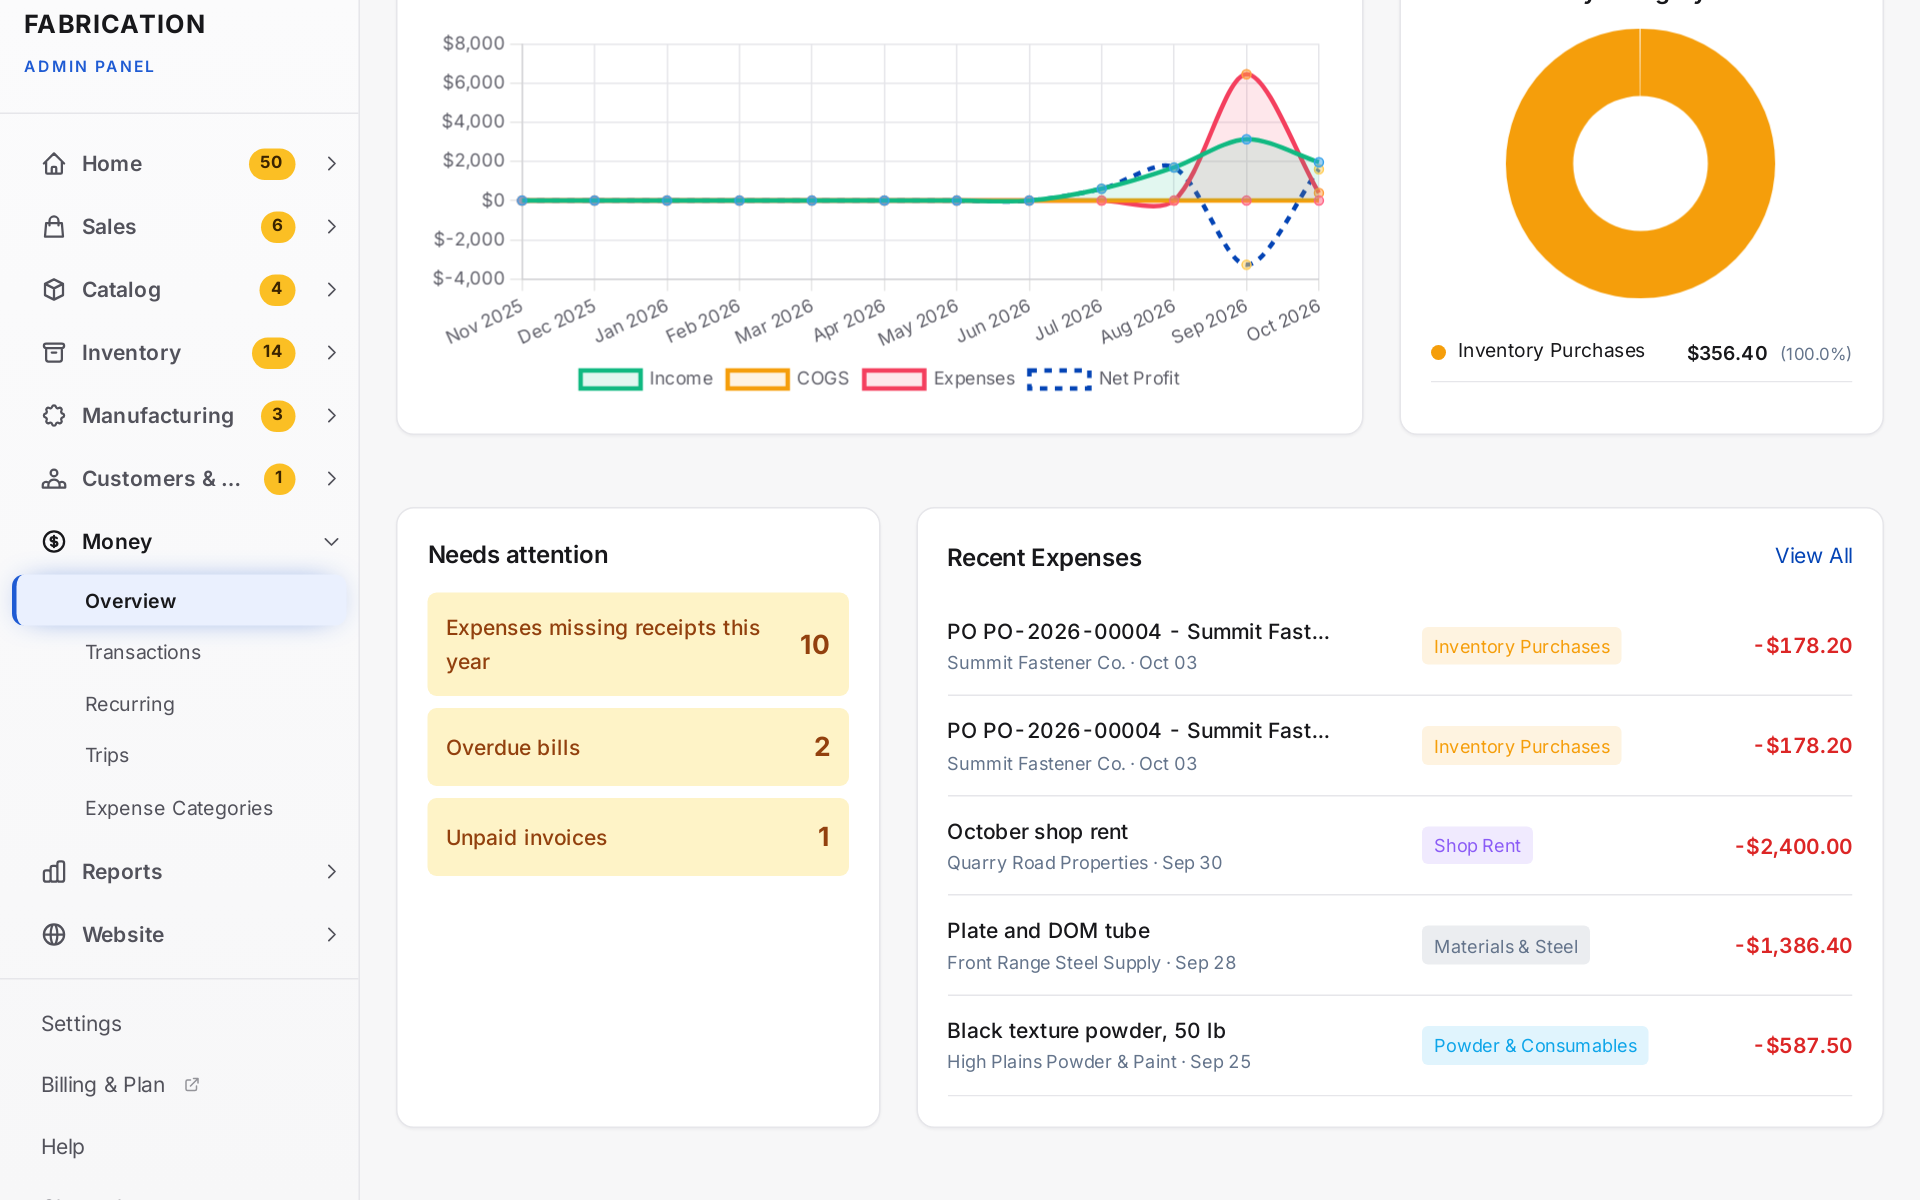Click the Powder & Consumables category tag

coord(1535,1045)
